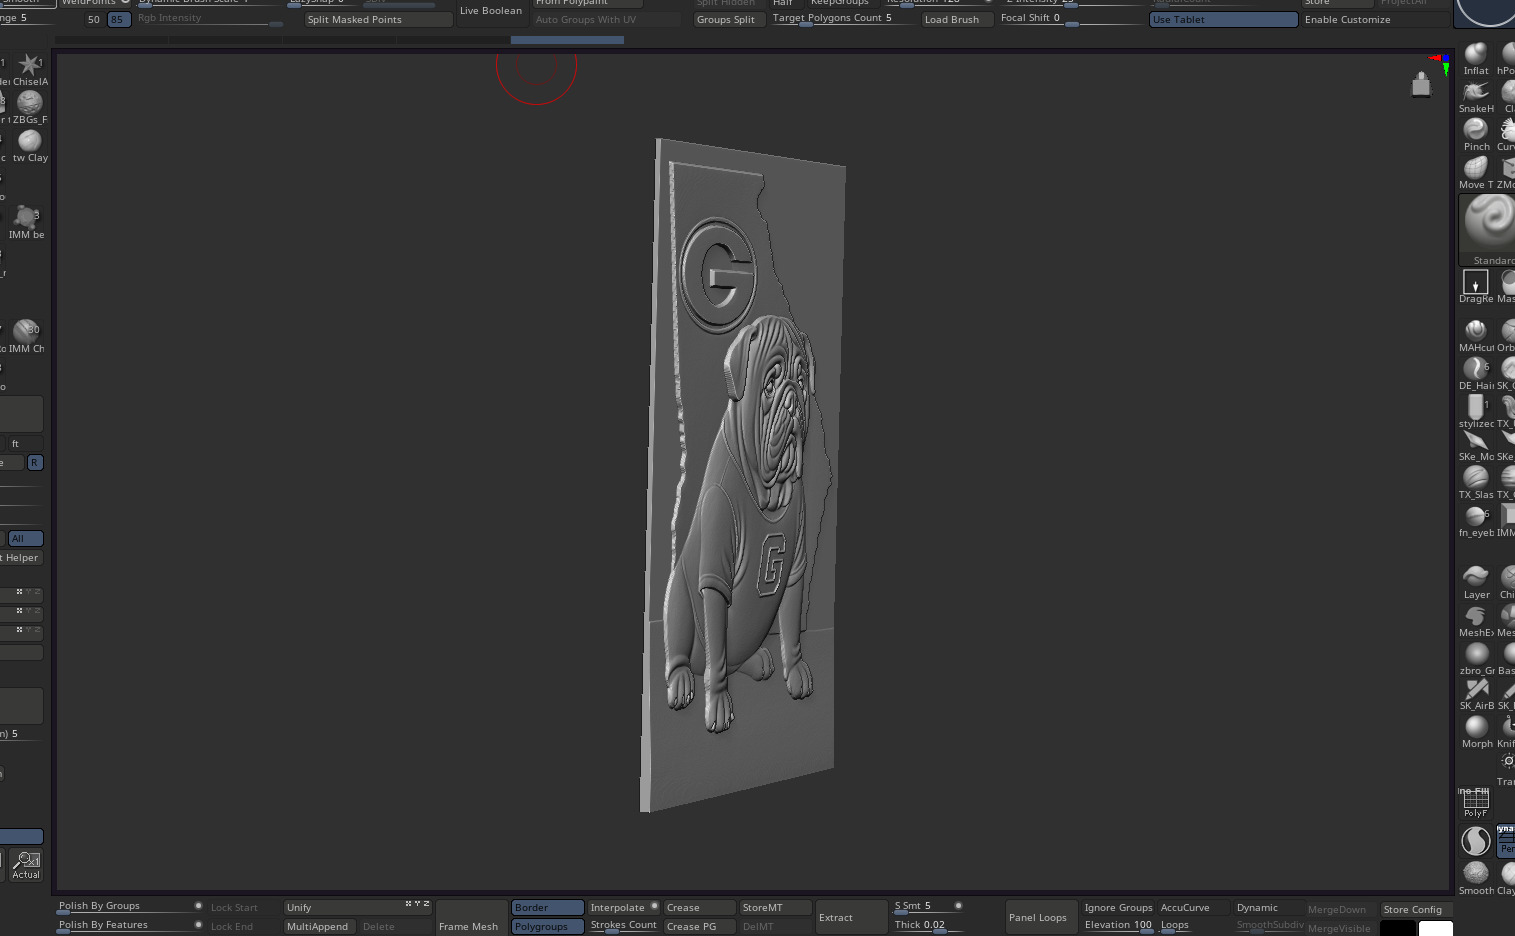Toggle the Polish By Features radio dot

coord(198,925)
